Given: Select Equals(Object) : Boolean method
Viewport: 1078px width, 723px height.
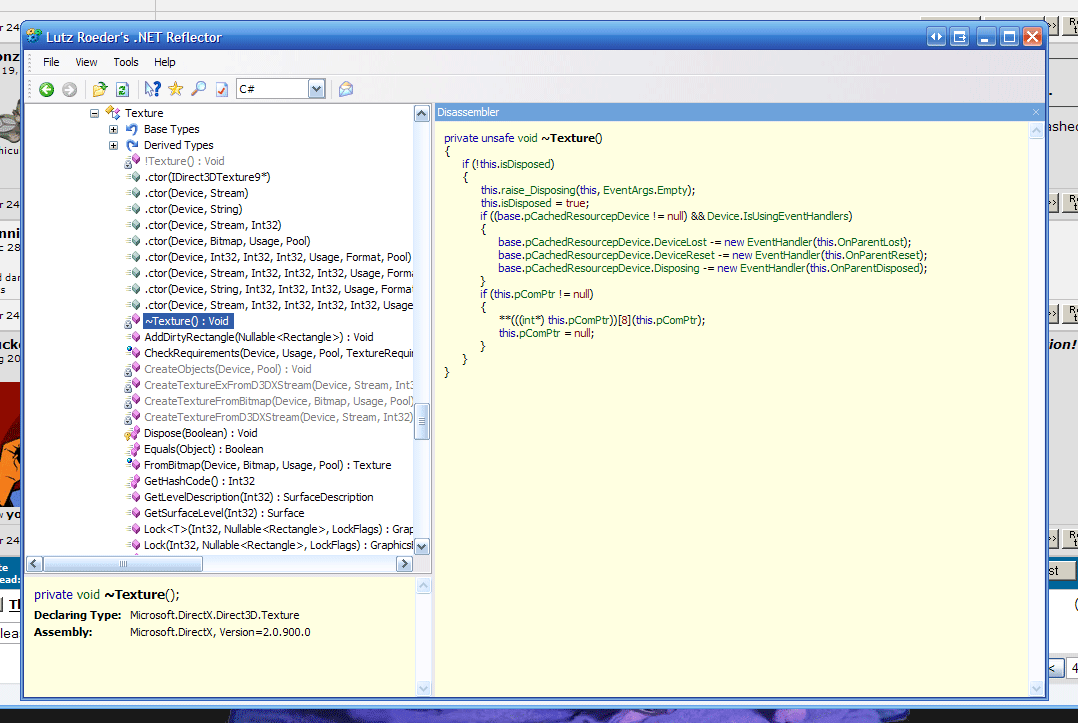Looking at the screenshot, I should point(204,449).
